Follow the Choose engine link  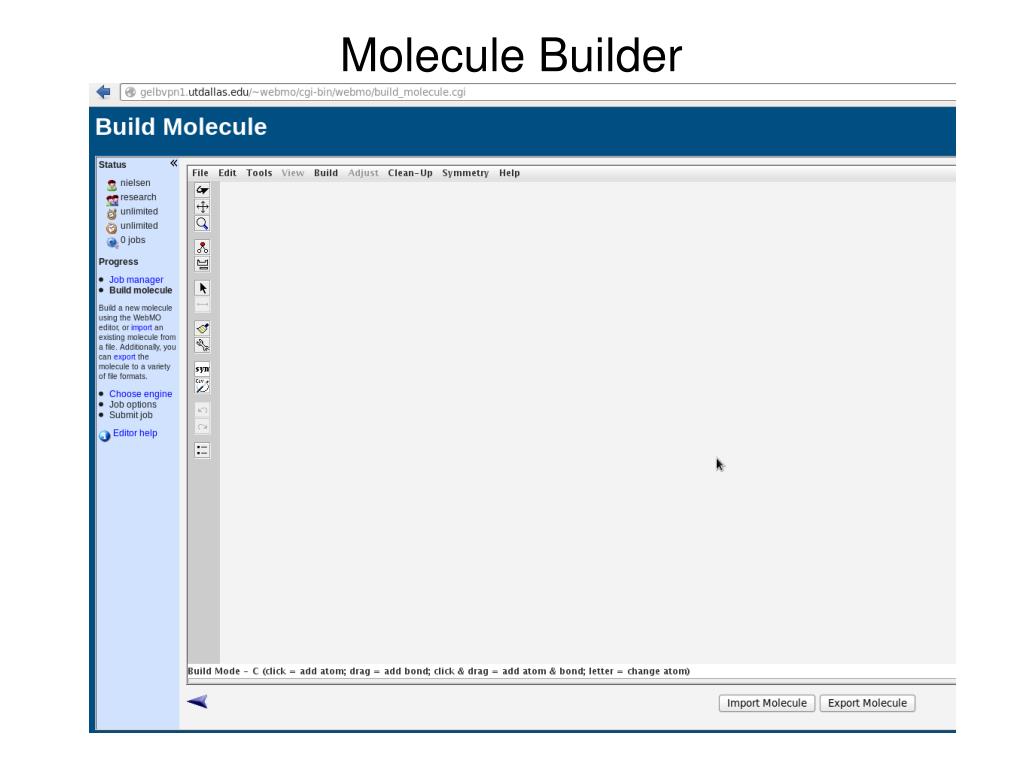[140, 394]
